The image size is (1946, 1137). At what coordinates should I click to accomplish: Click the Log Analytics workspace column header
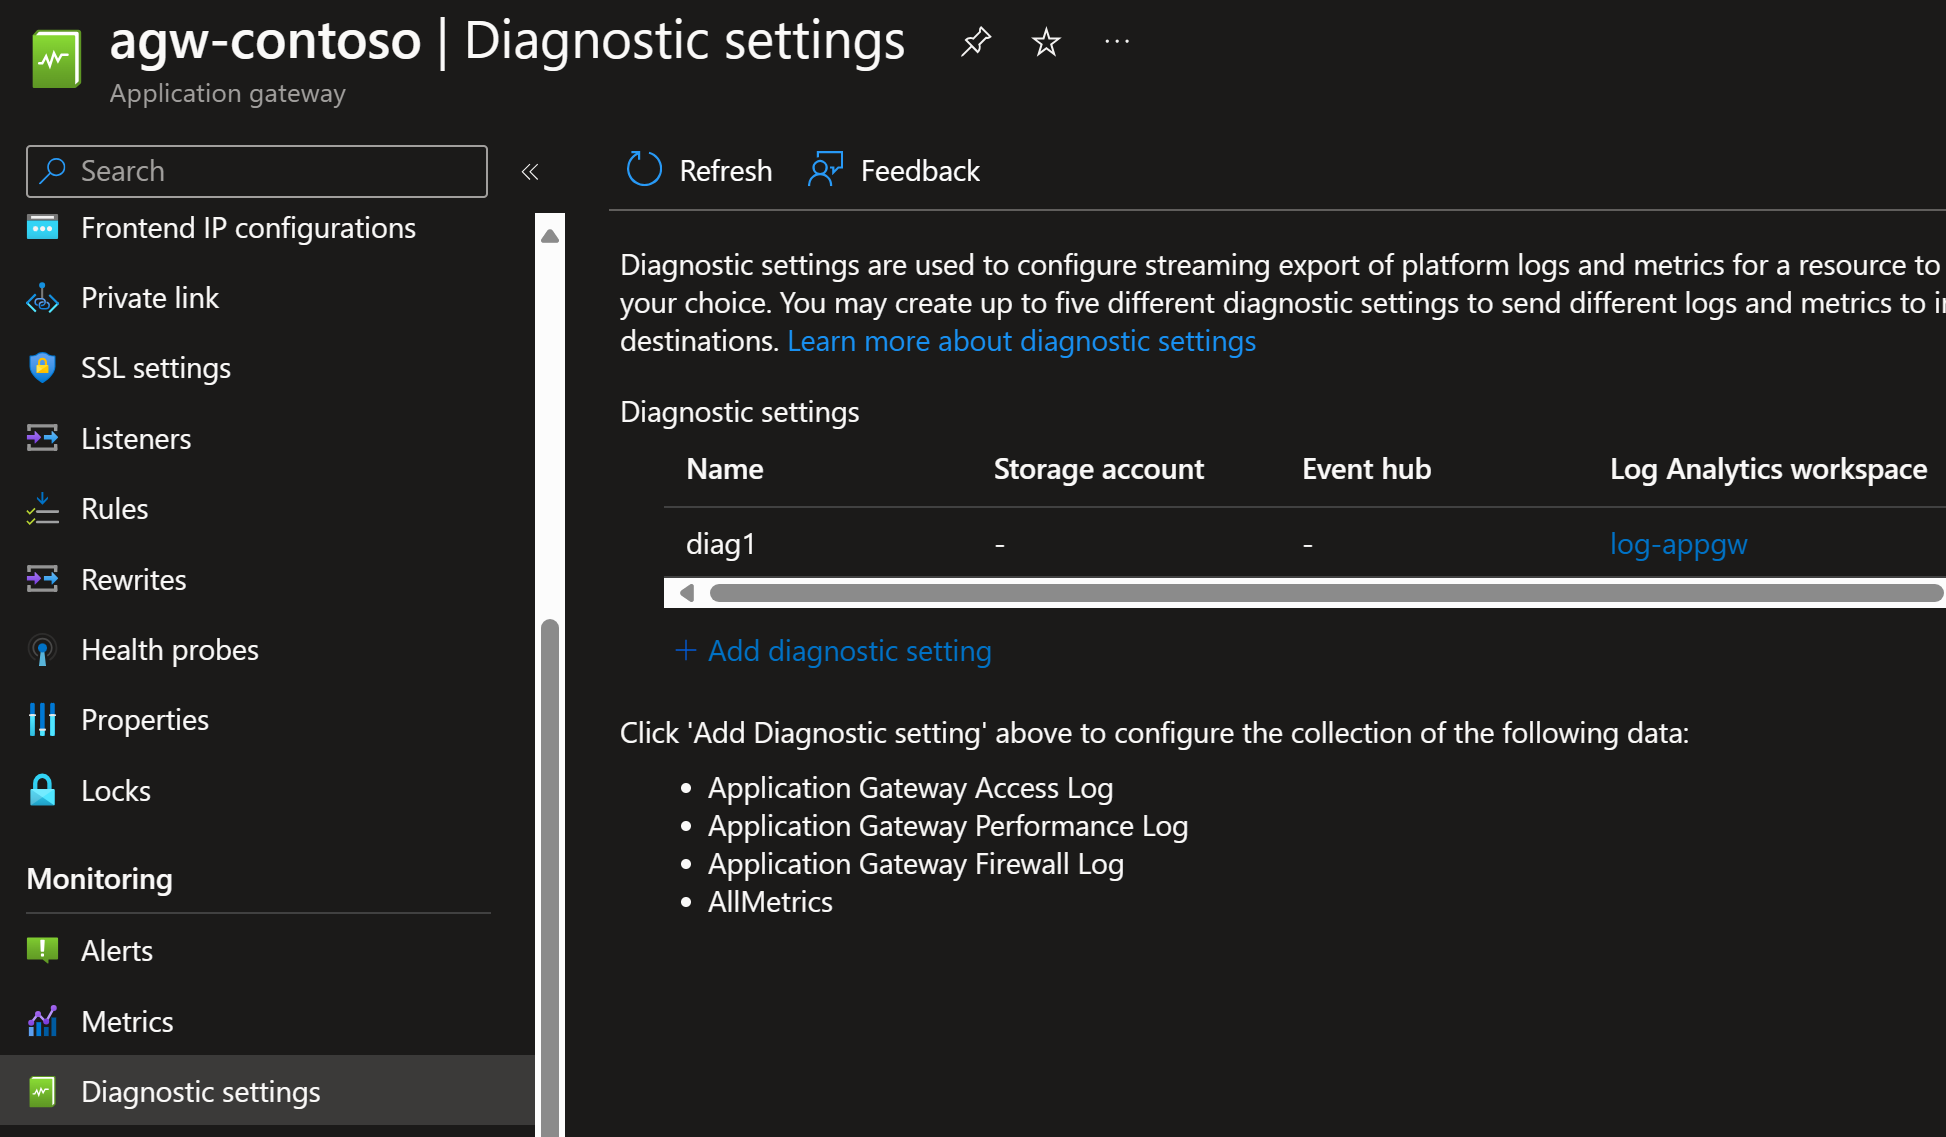[1768, 469]
